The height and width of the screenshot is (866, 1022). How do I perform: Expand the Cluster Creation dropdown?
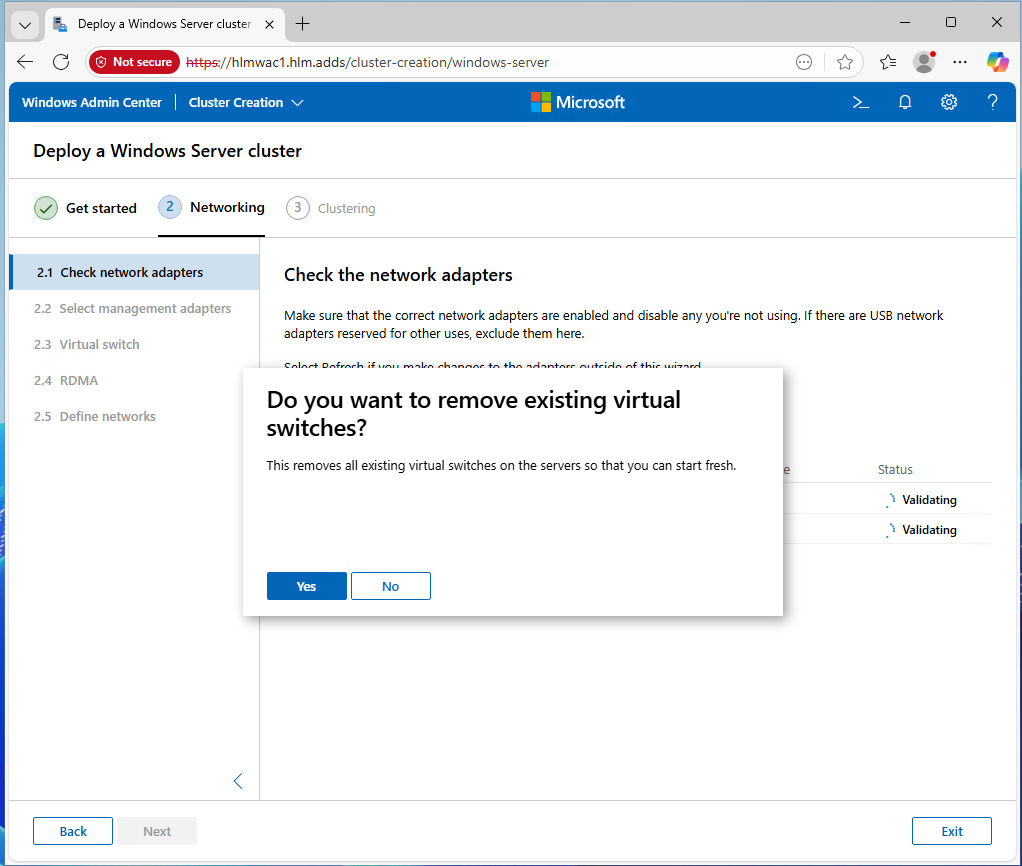tap(246, 102)
